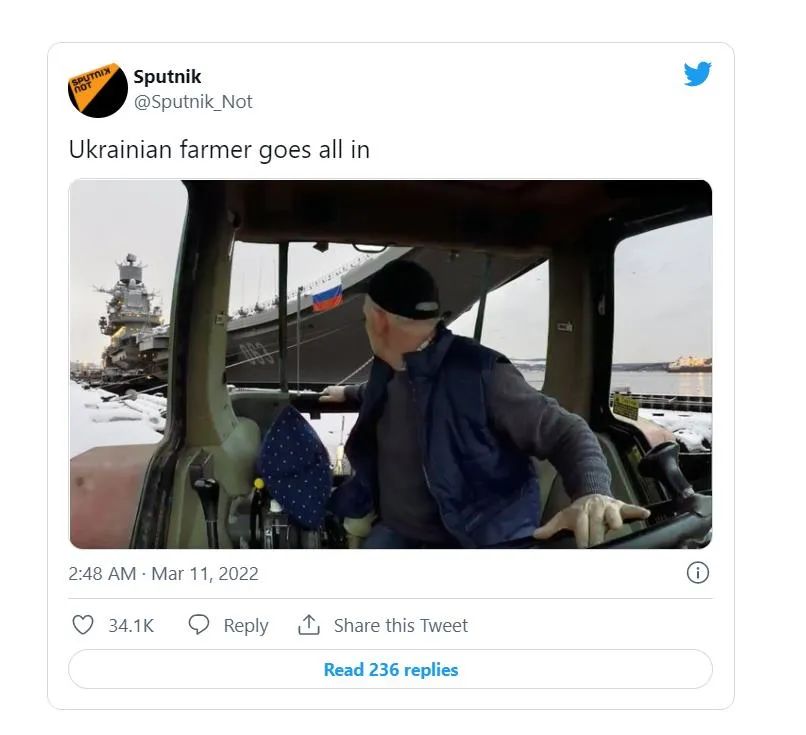Open the tweet timestamp Mar 11, 2022
This screenshot has width=806, height=735.
pyautogui.click(x=205, y=574)
